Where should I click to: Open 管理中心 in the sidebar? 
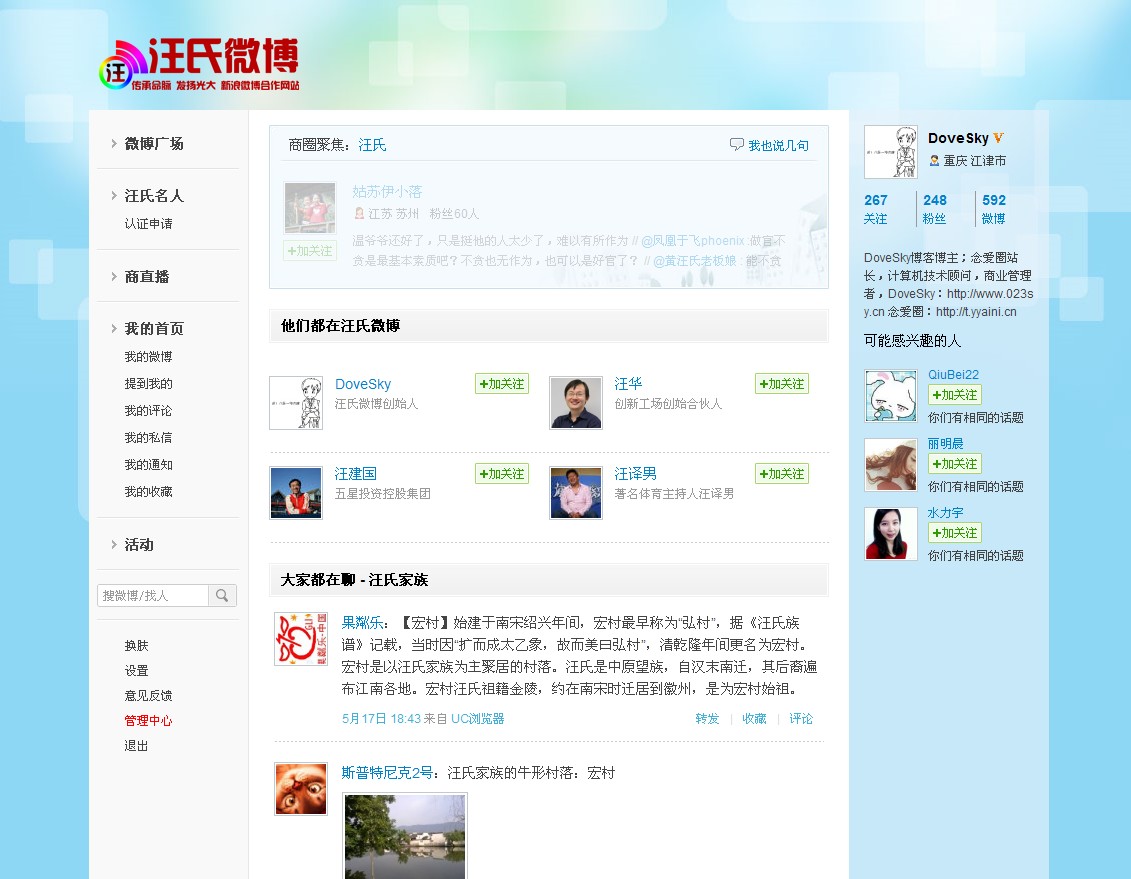point(147,720)
